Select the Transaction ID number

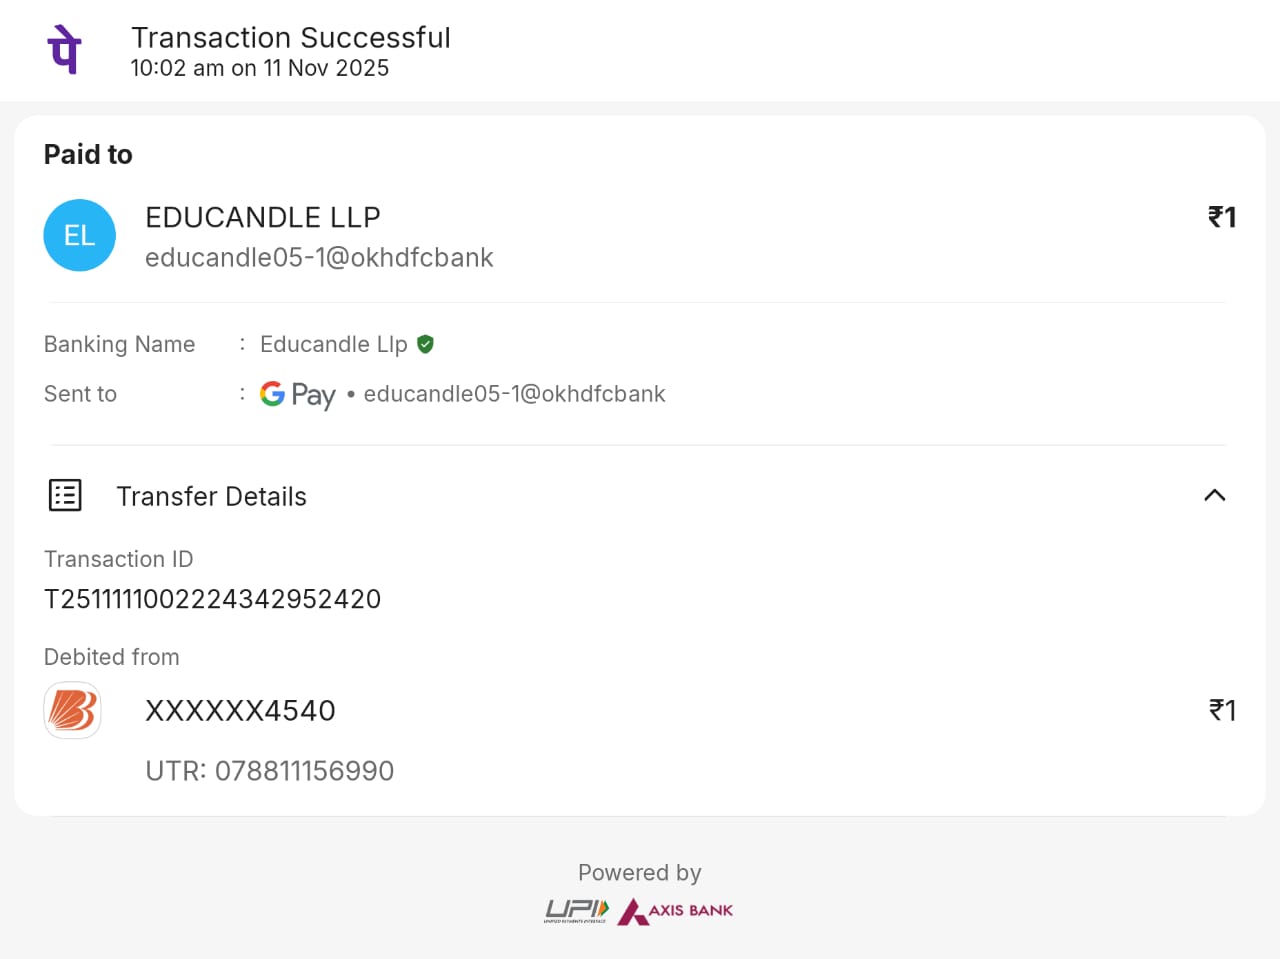tap(213, 599)
